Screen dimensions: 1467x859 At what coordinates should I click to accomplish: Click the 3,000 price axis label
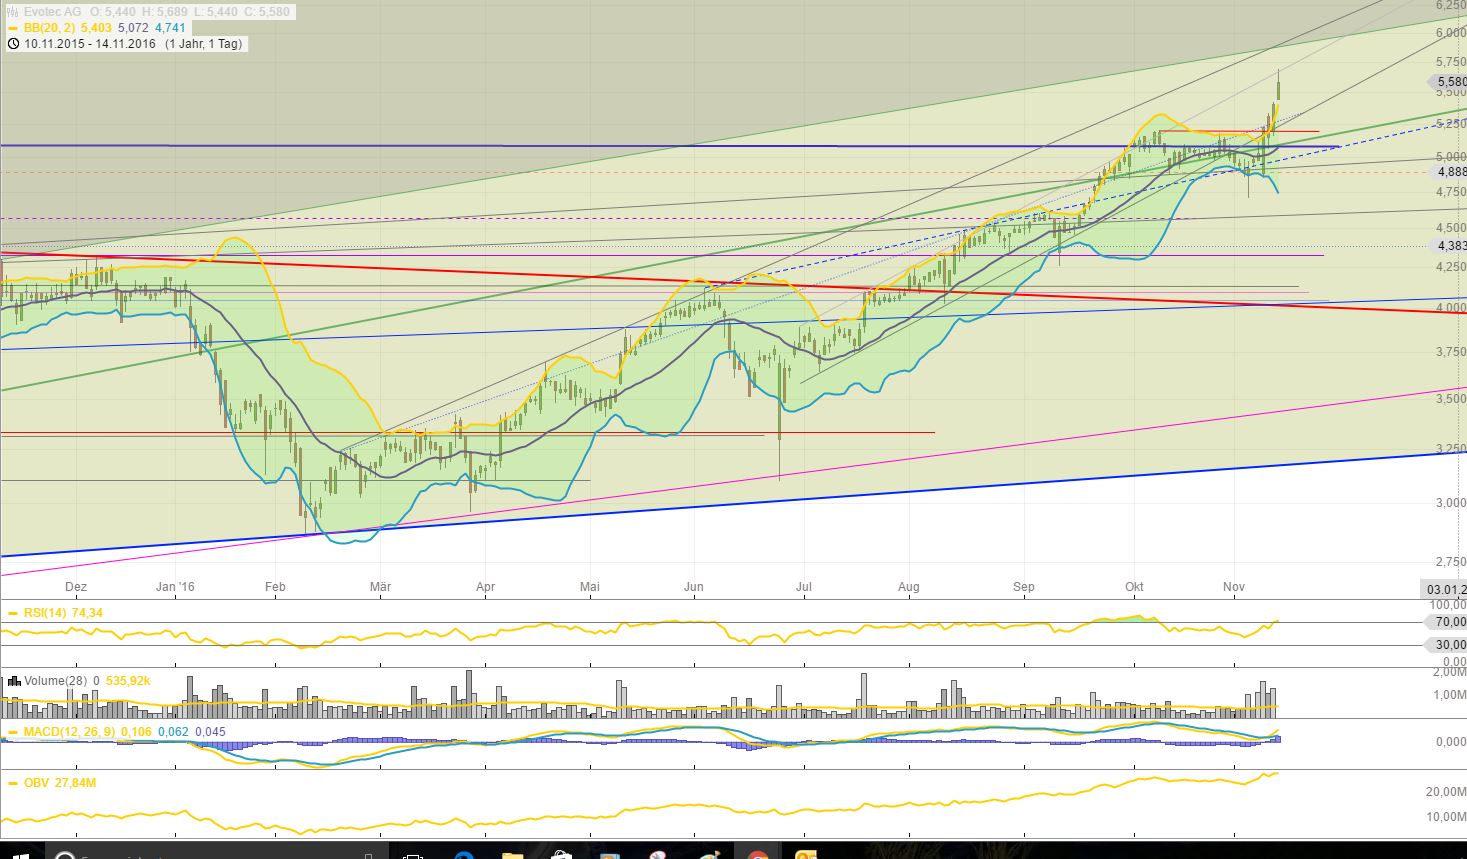pyautogui.click(x=1451, y=503)
